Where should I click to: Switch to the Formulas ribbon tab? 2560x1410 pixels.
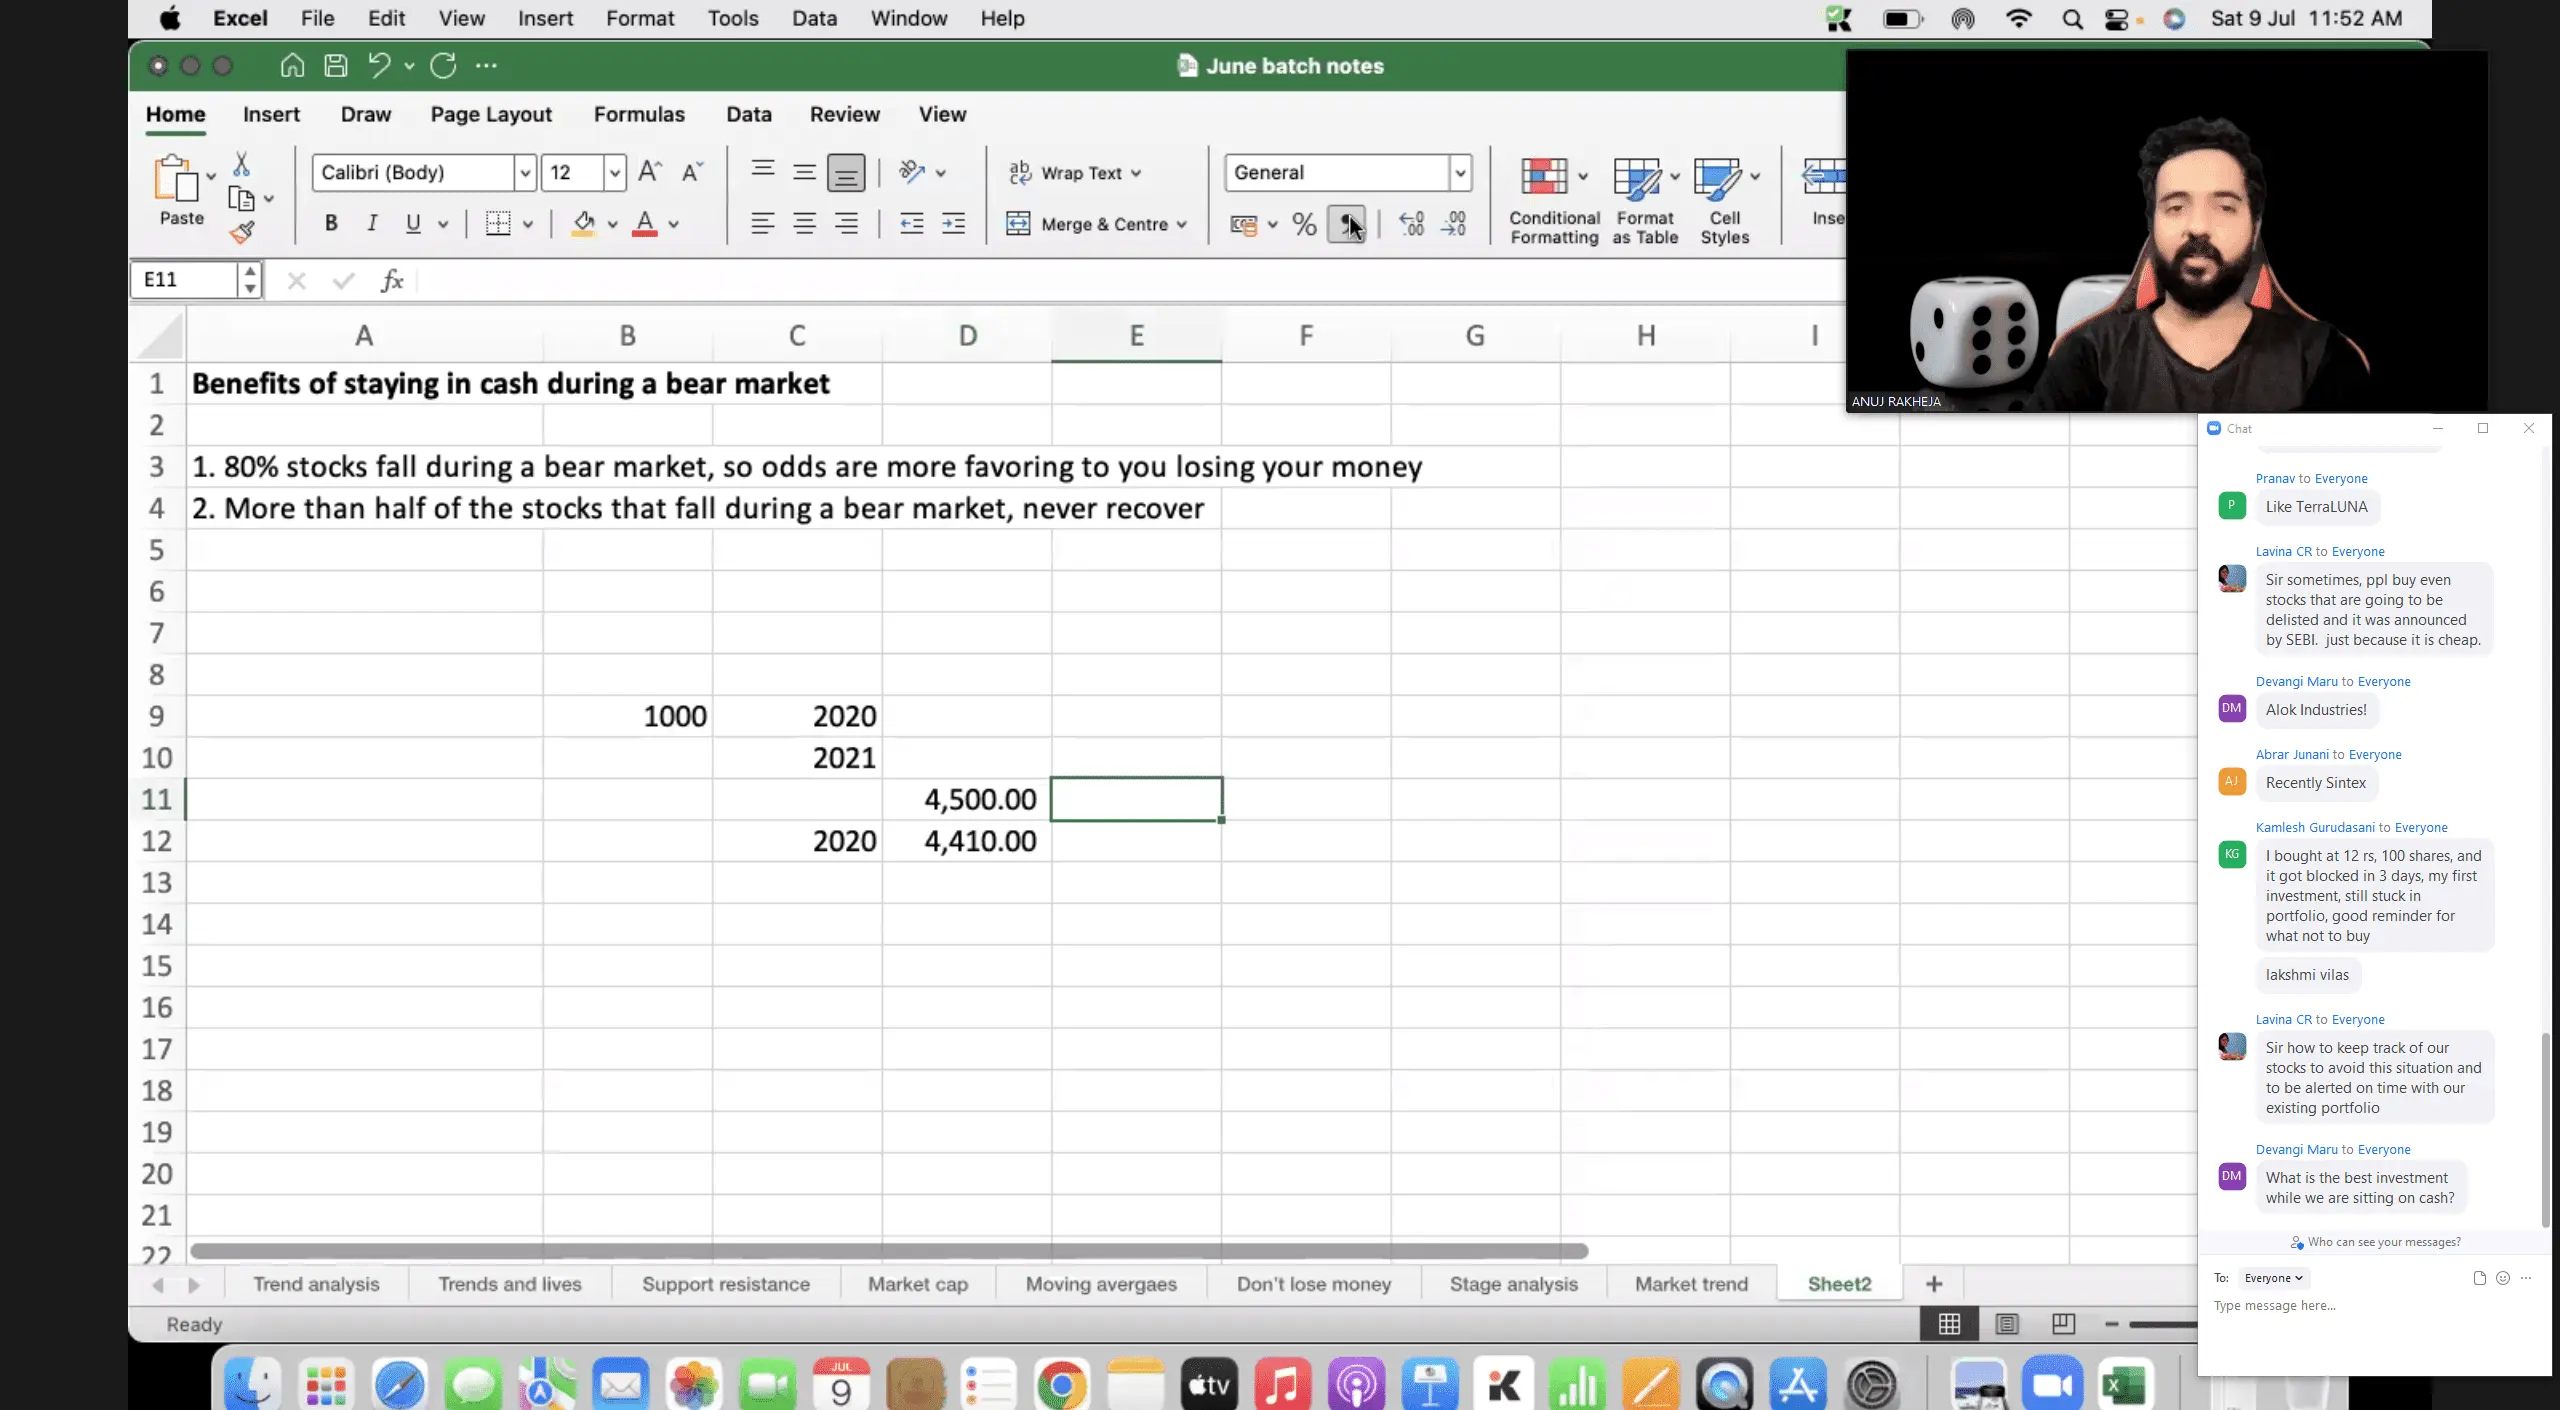(639, 114)
